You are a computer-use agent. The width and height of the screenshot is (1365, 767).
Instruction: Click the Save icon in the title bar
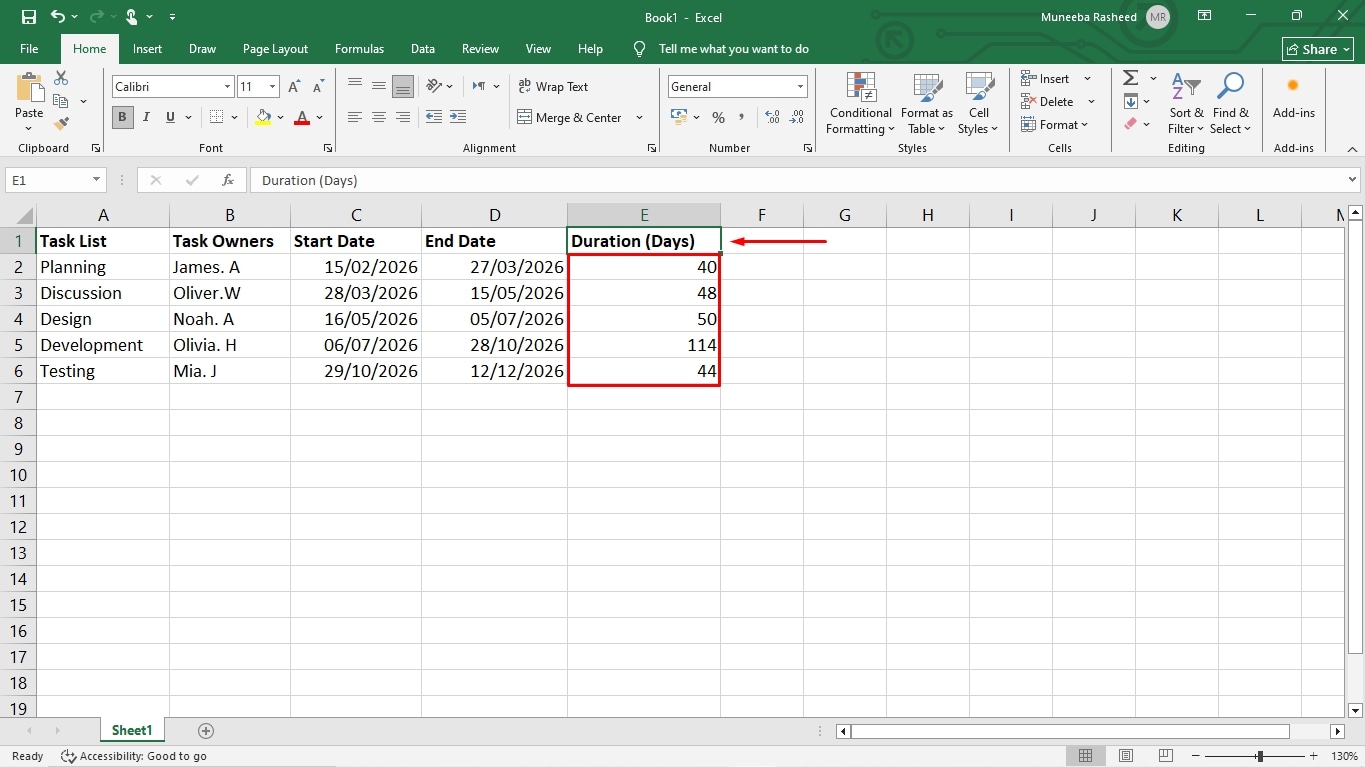pos(28,17)
